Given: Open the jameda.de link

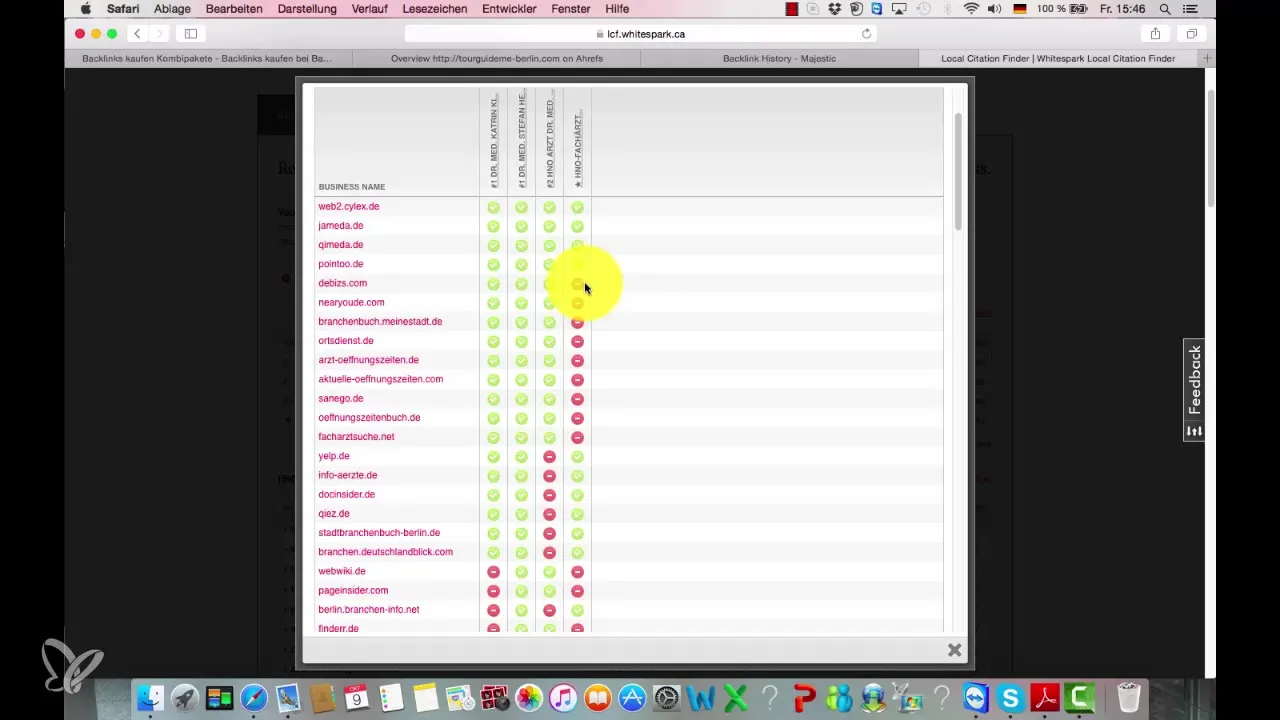Looking at the screenshot, I should pos(341,225).
